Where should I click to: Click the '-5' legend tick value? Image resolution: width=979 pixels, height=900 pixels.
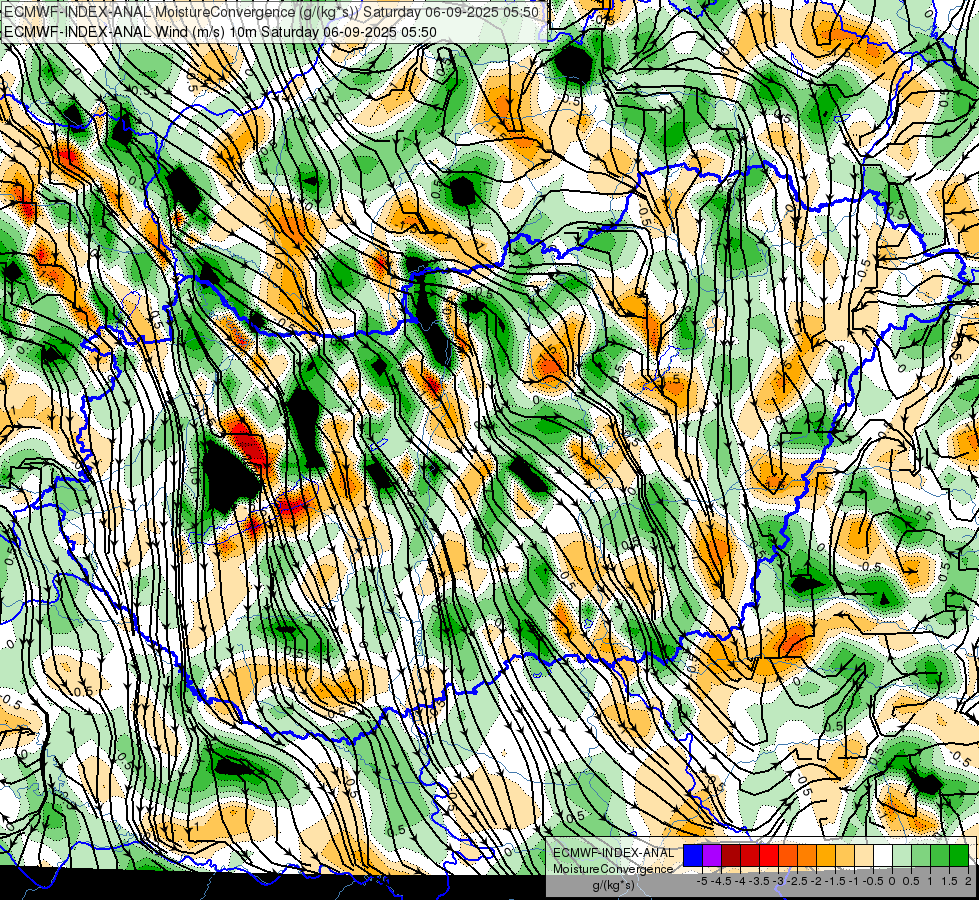(702, 881)
